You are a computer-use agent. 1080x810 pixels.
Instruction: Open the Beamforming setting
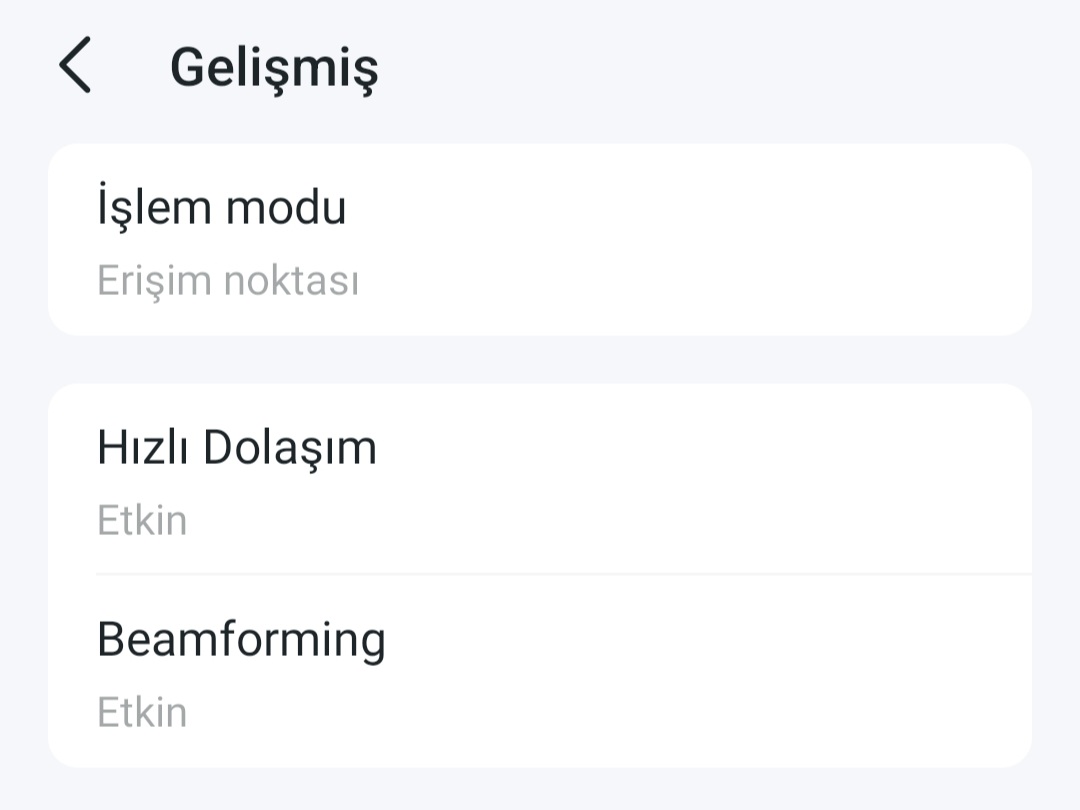540,672
